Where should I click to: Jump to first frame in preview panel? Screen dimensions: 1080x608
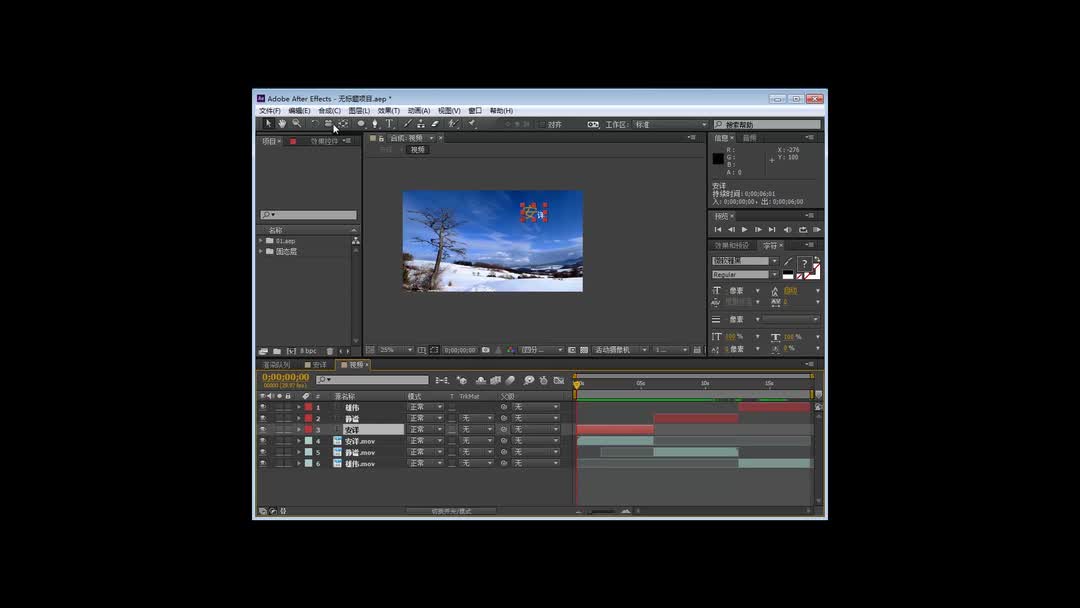[718, 229]
